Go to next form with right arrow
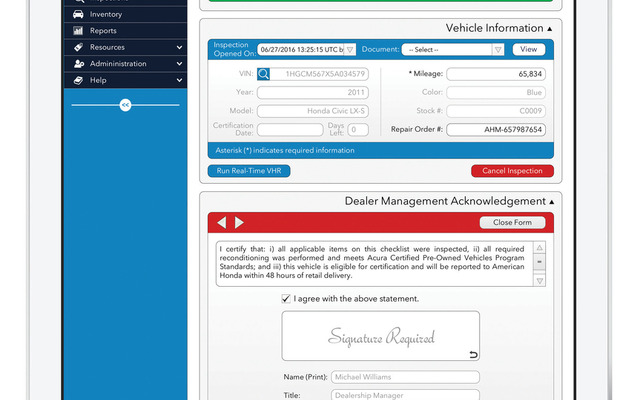 coord(239,222)
